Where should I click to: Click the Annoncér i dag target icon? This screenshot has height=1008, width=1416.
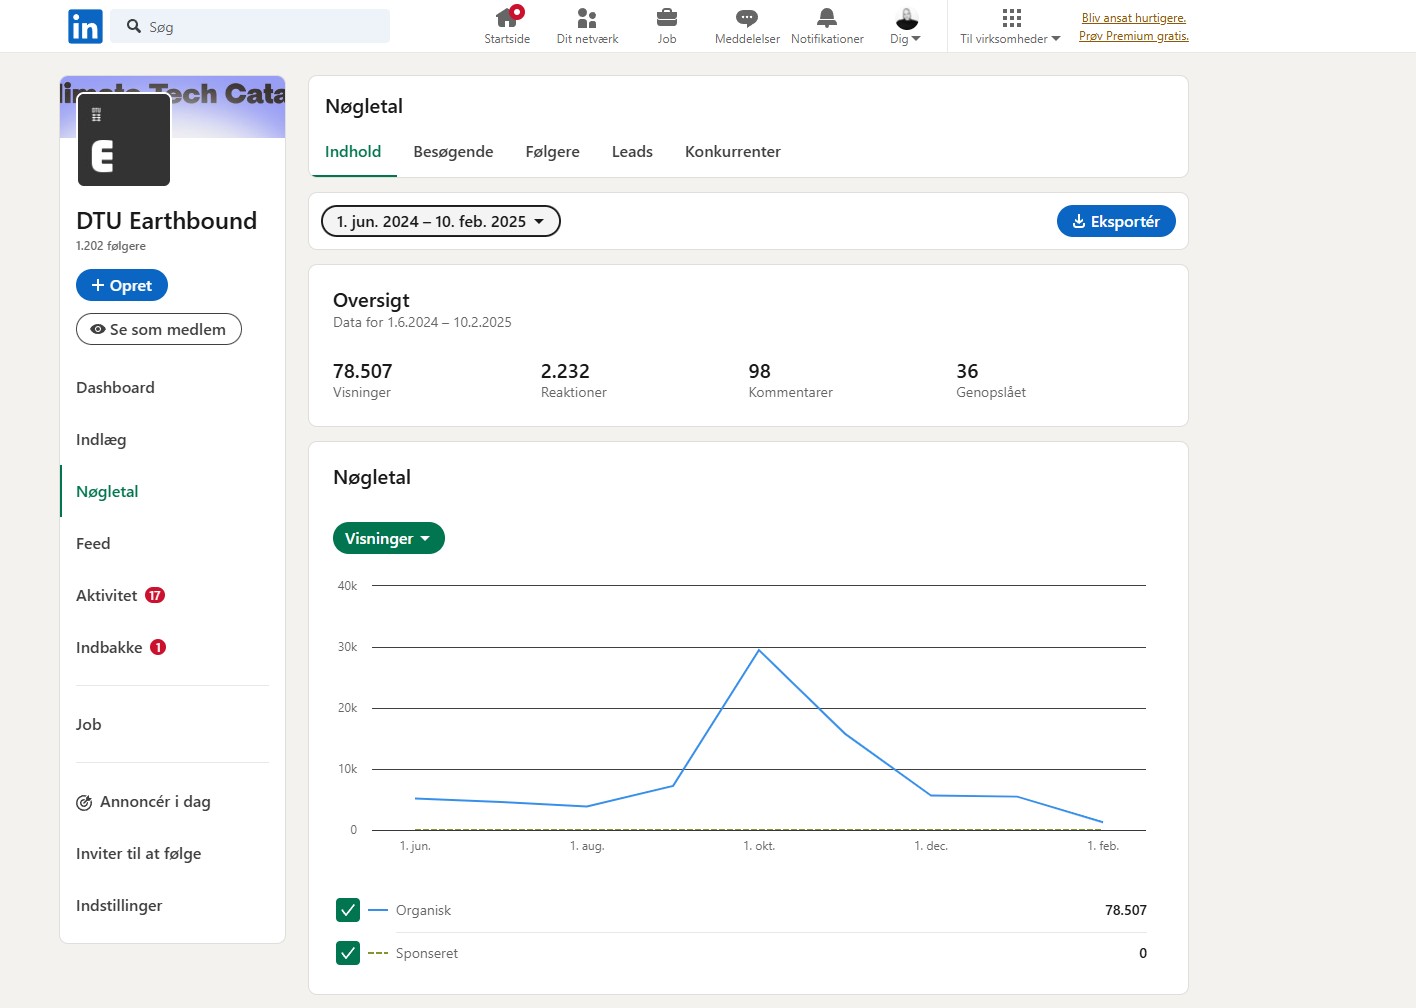pos(84,802)
